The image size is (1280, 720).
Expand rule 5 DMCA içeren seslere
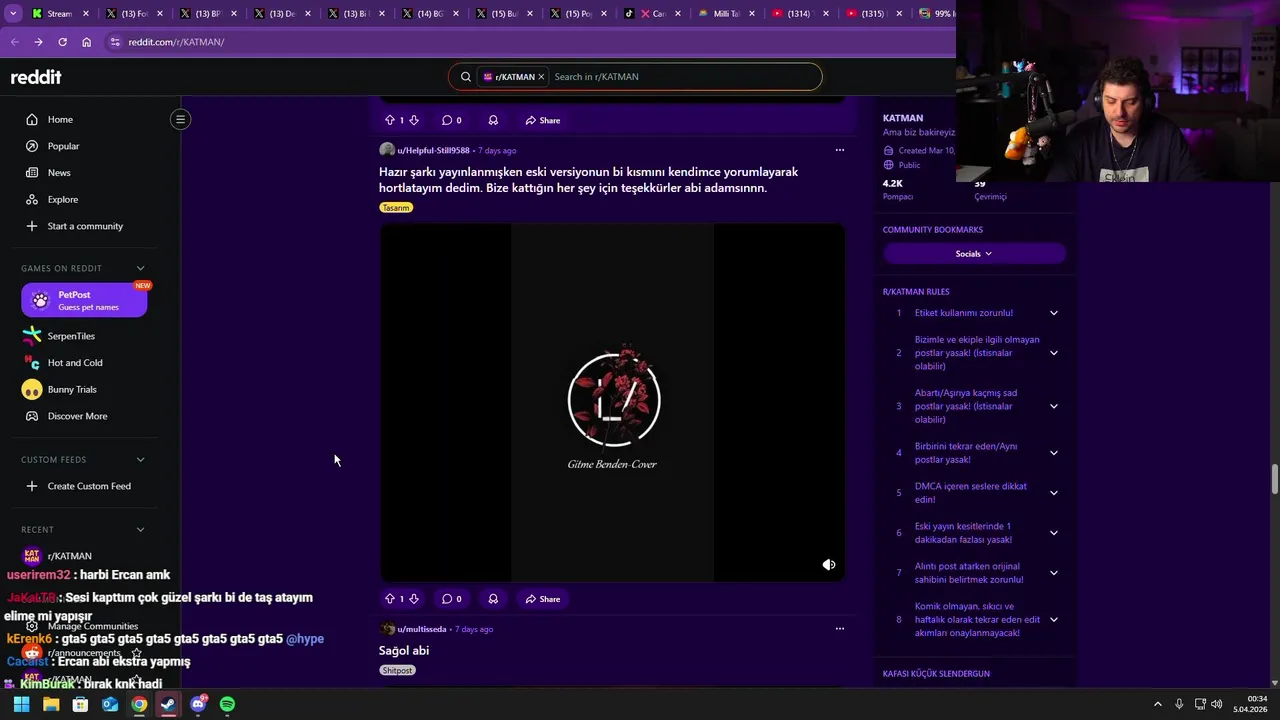coord(1054,493)
